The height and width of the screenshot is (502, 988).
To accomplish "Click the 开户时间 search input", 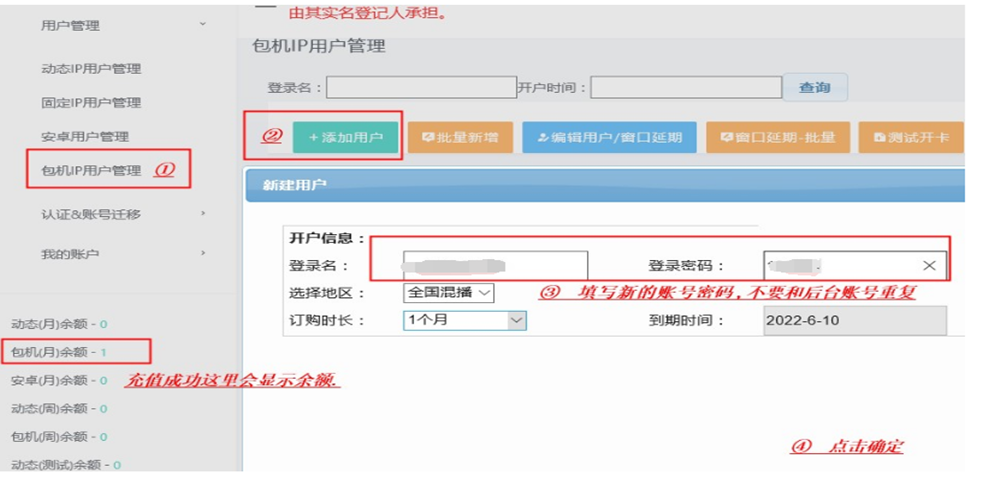I will click(685, 88).
